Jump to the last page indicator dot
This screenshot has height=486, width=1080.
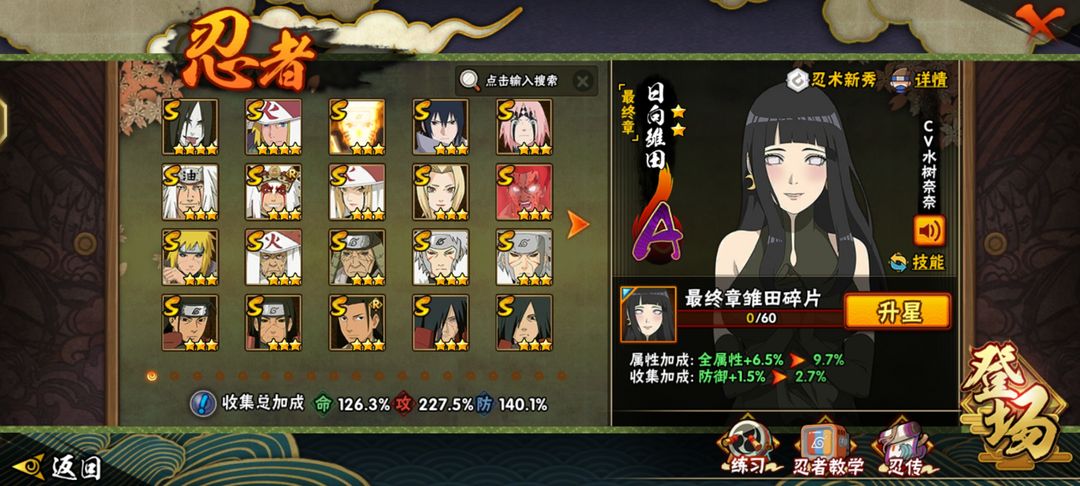point(561,376)
